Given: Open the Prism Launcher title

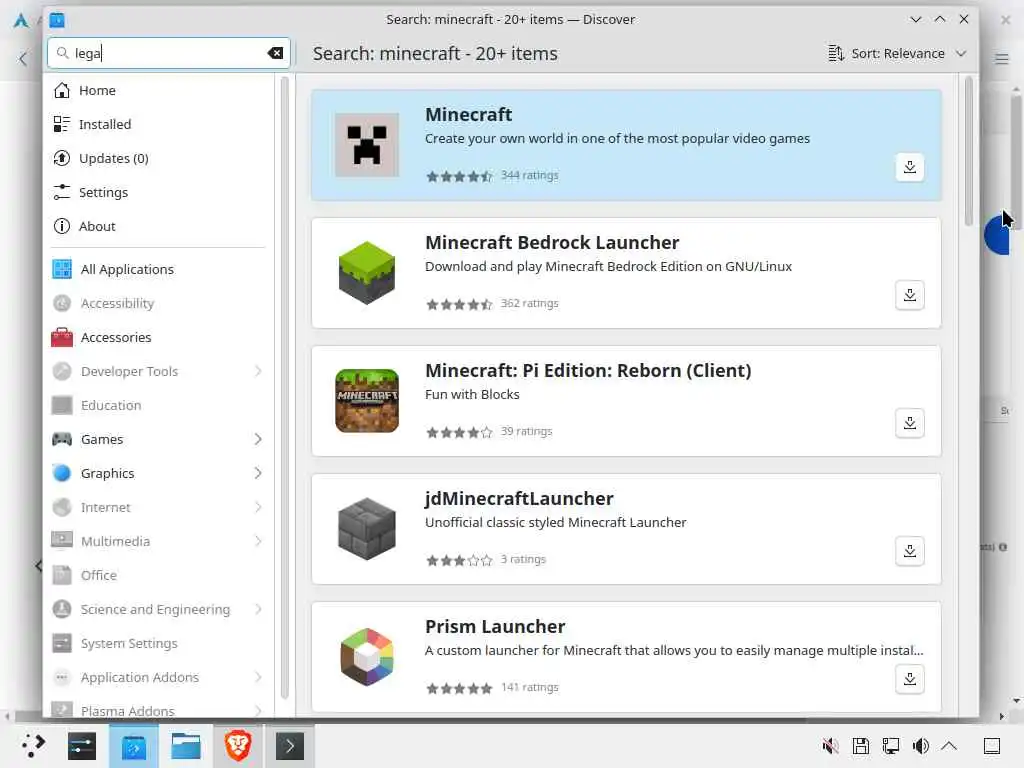Looking at the screenshot, I should (x=495, y=626).
